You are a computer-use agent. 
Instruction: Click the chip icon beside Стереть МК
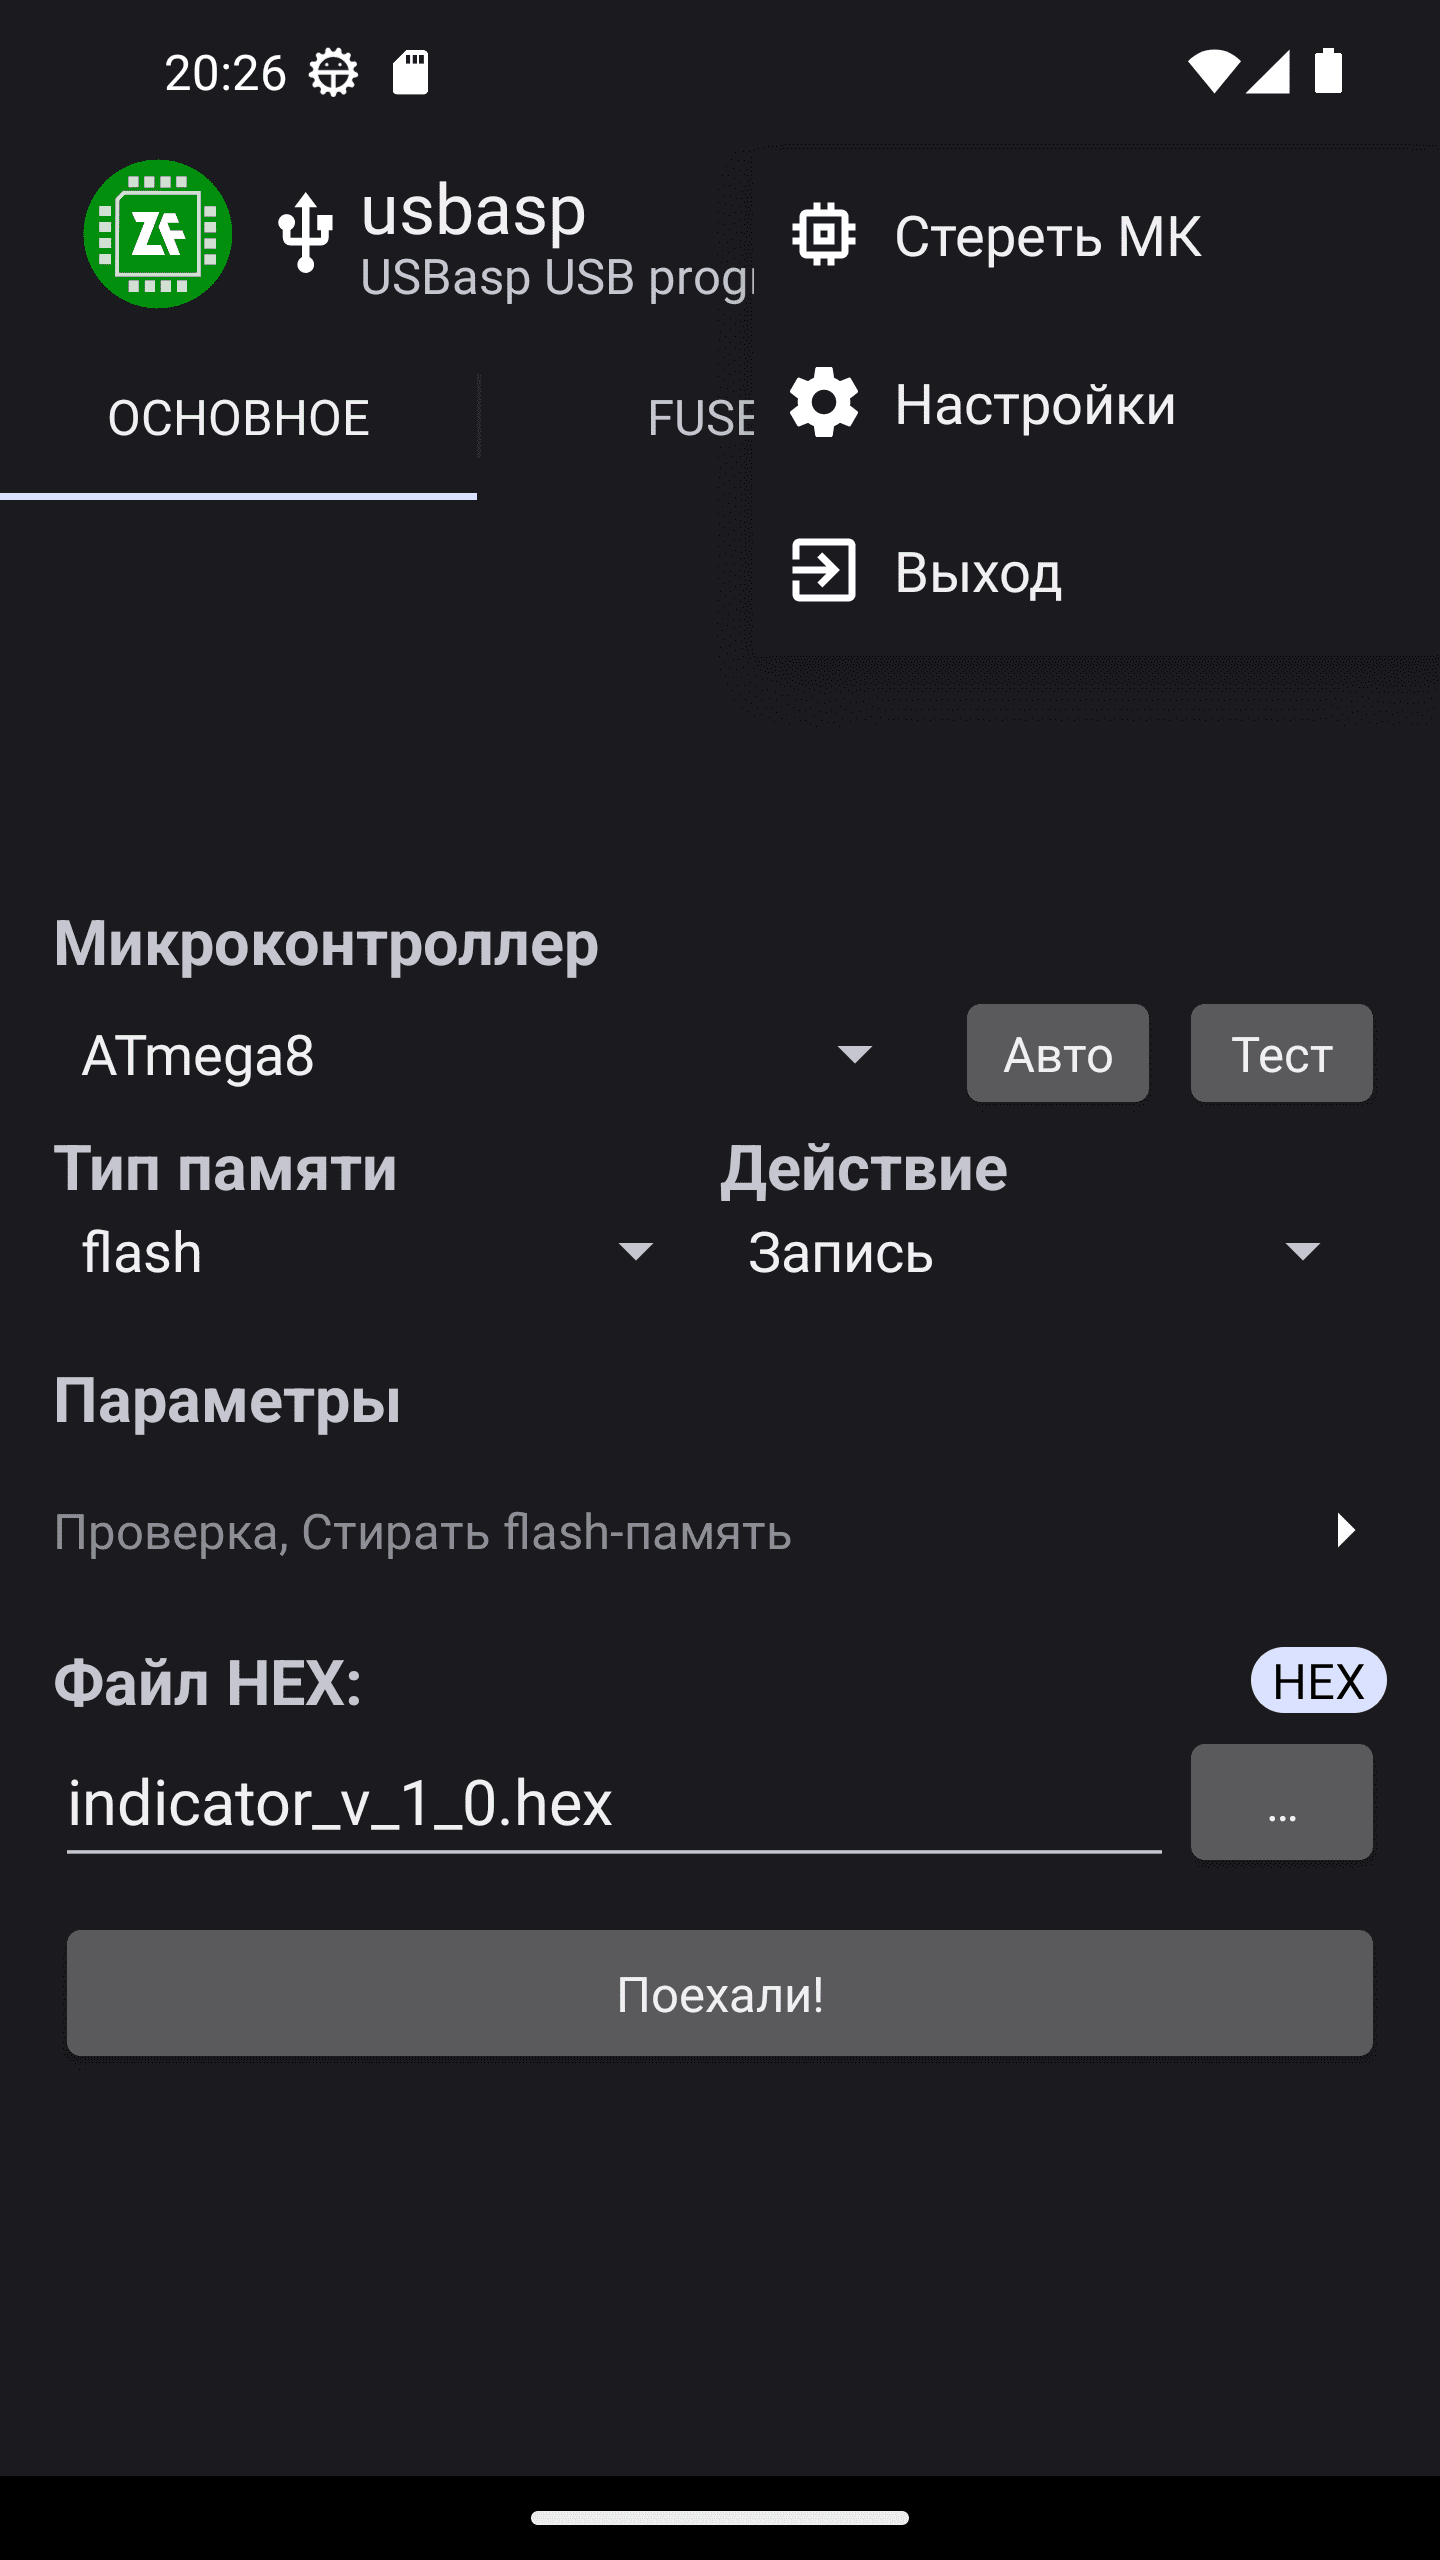(823, 235)
